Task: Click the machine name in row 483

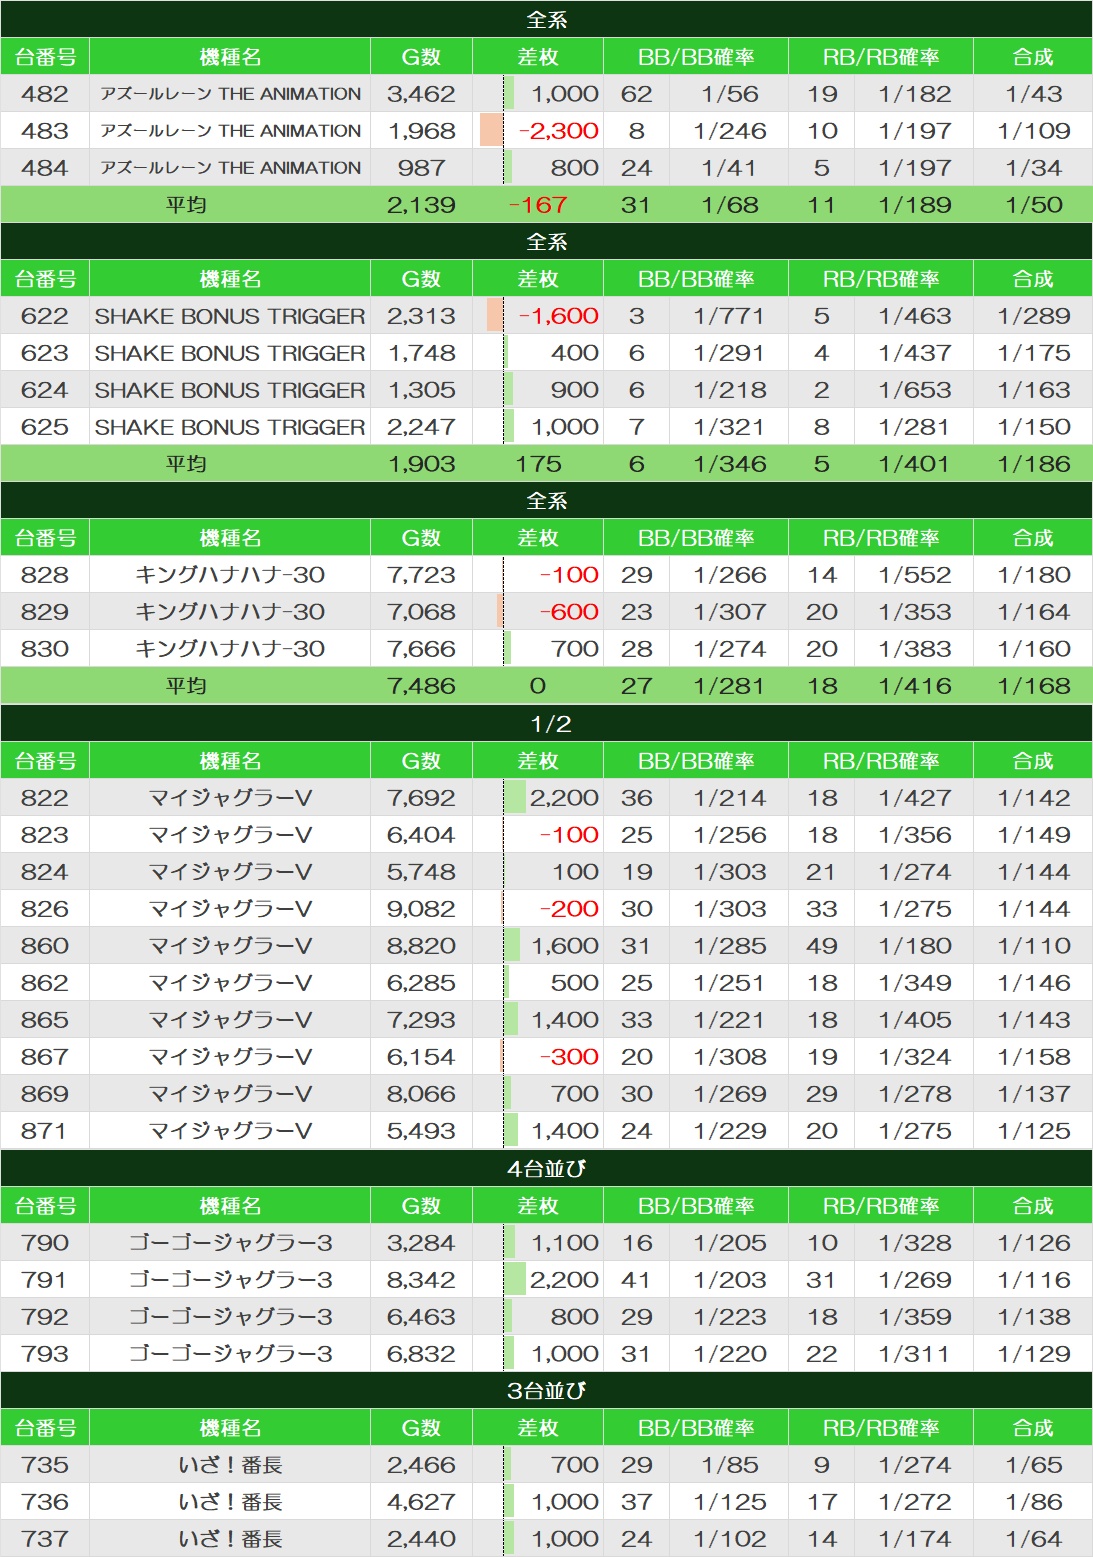Action: pyautogui.click(x=231, y=131)
